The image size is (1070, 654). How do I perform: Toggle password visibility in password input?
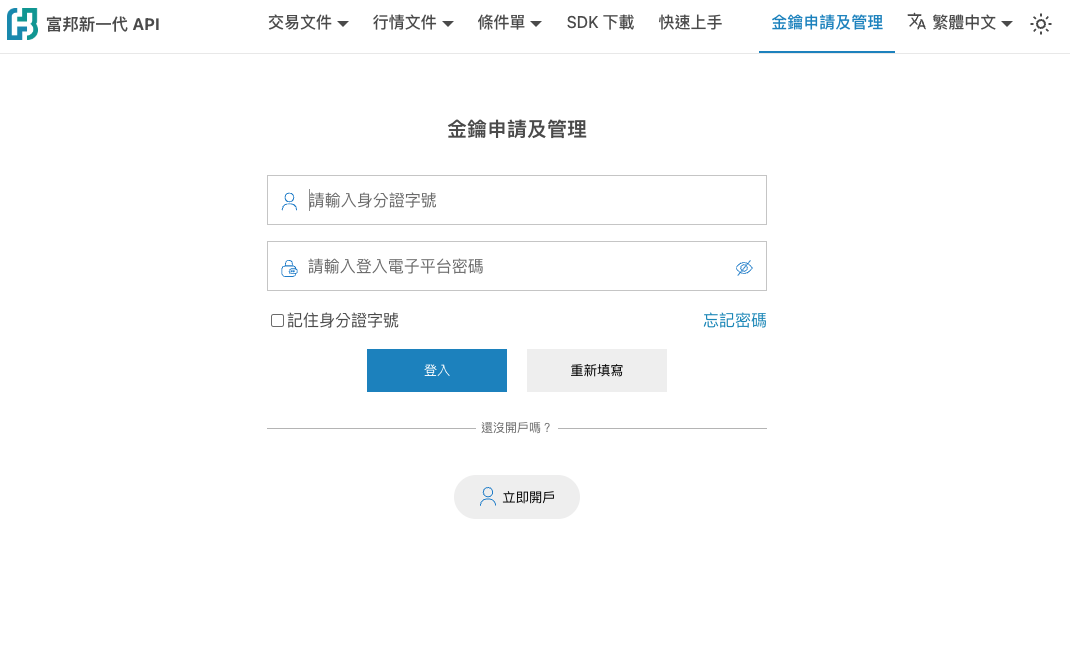click(744, 267)
